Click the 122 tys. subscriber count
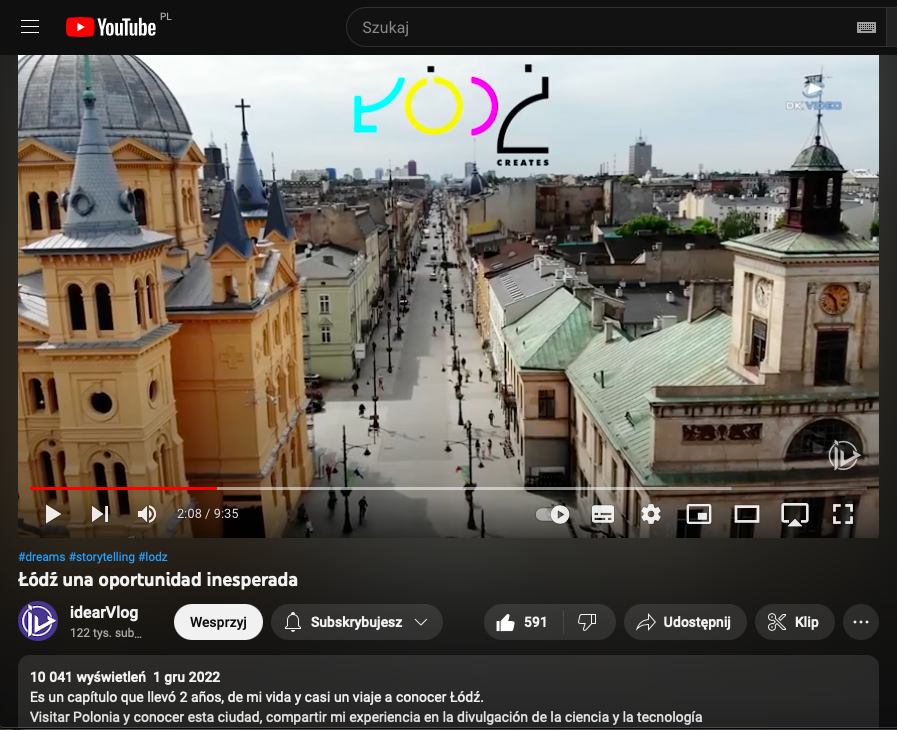This screenshot has width=897, height=730. [106, 633]
